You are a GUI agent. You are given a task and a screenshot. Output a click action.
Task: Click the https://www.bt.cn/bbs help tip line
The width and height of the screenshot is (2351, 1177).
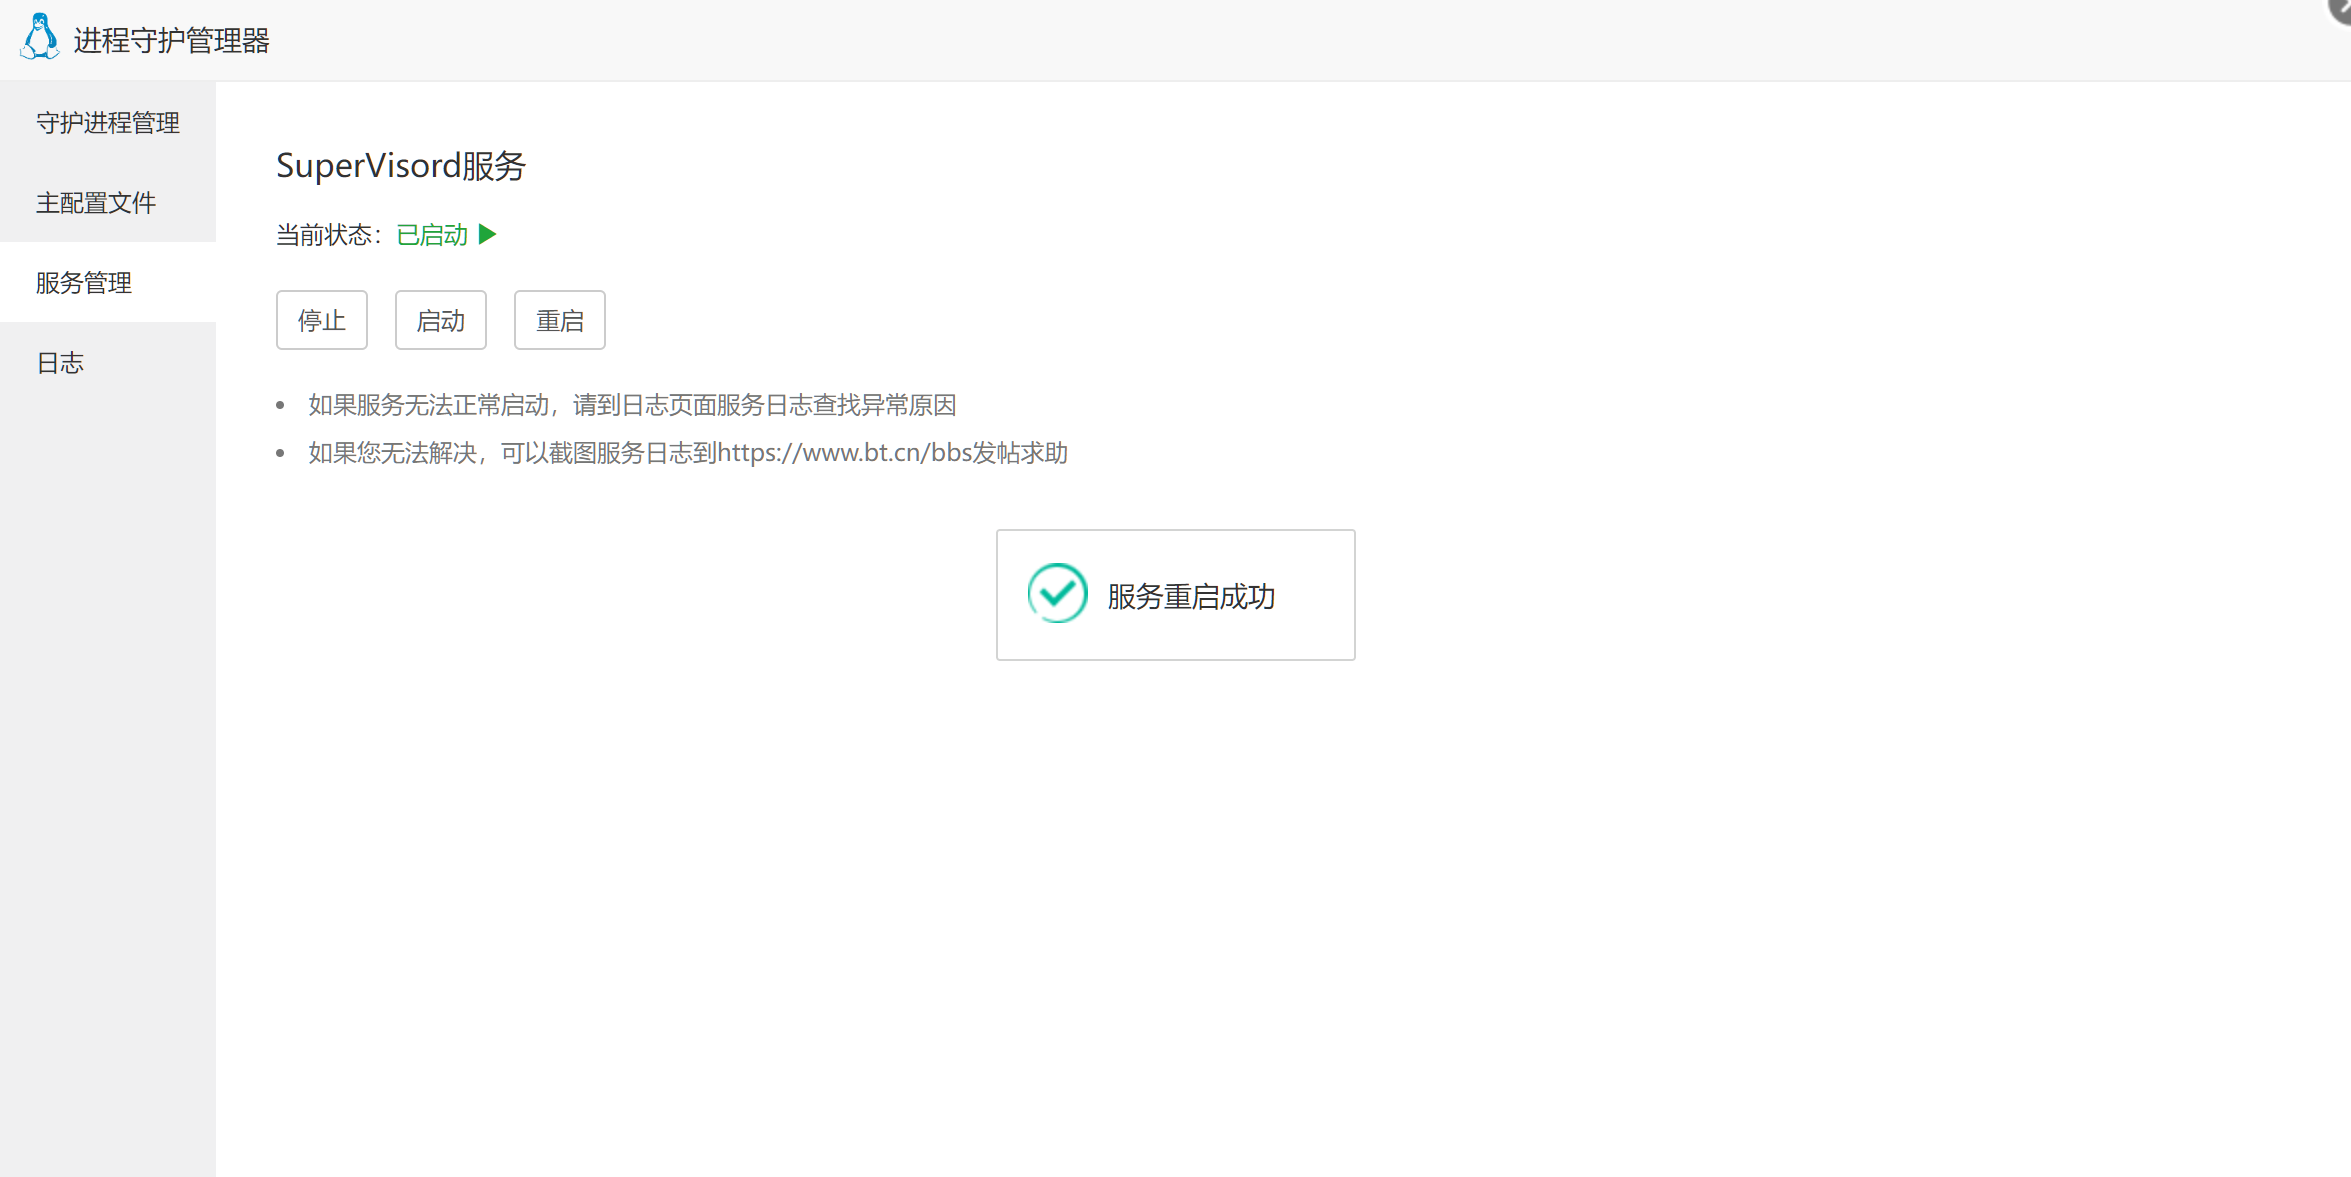pos(688,453)
